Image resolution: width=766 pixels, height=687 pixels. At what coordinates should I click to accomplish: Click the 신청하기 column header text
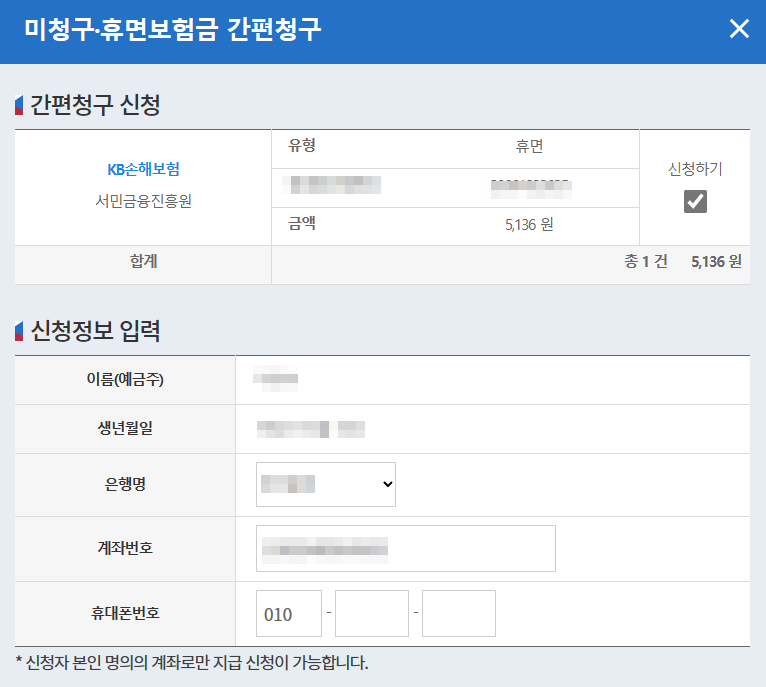(695, 169)
